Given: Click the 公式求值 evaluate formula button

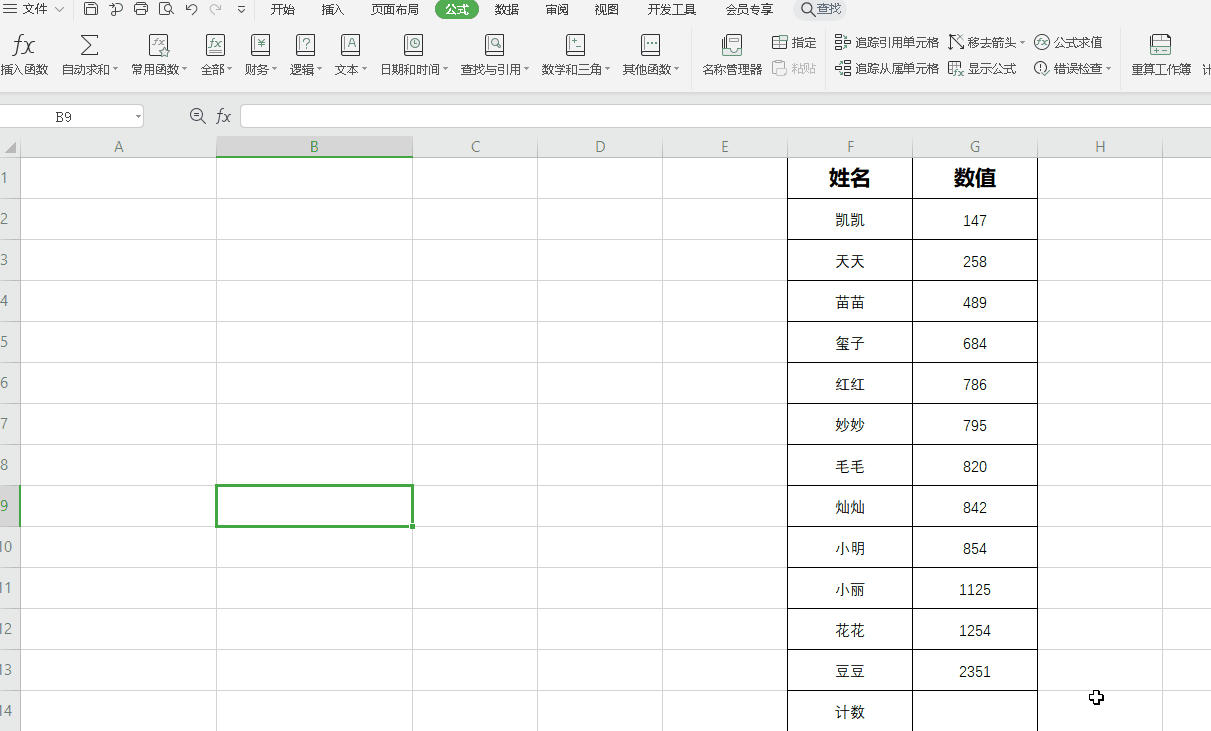Looking at the screenshot, I should 1069,42.
